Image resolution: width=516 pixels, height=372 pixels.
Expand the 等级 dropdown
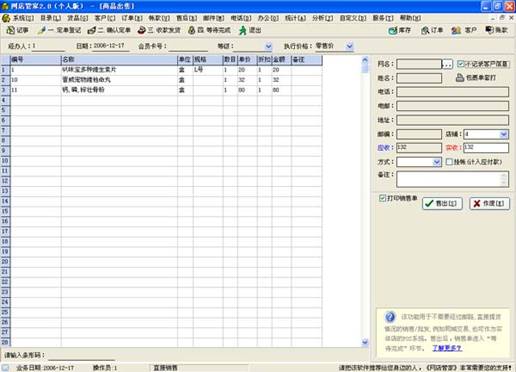click(x=269, y=46)
